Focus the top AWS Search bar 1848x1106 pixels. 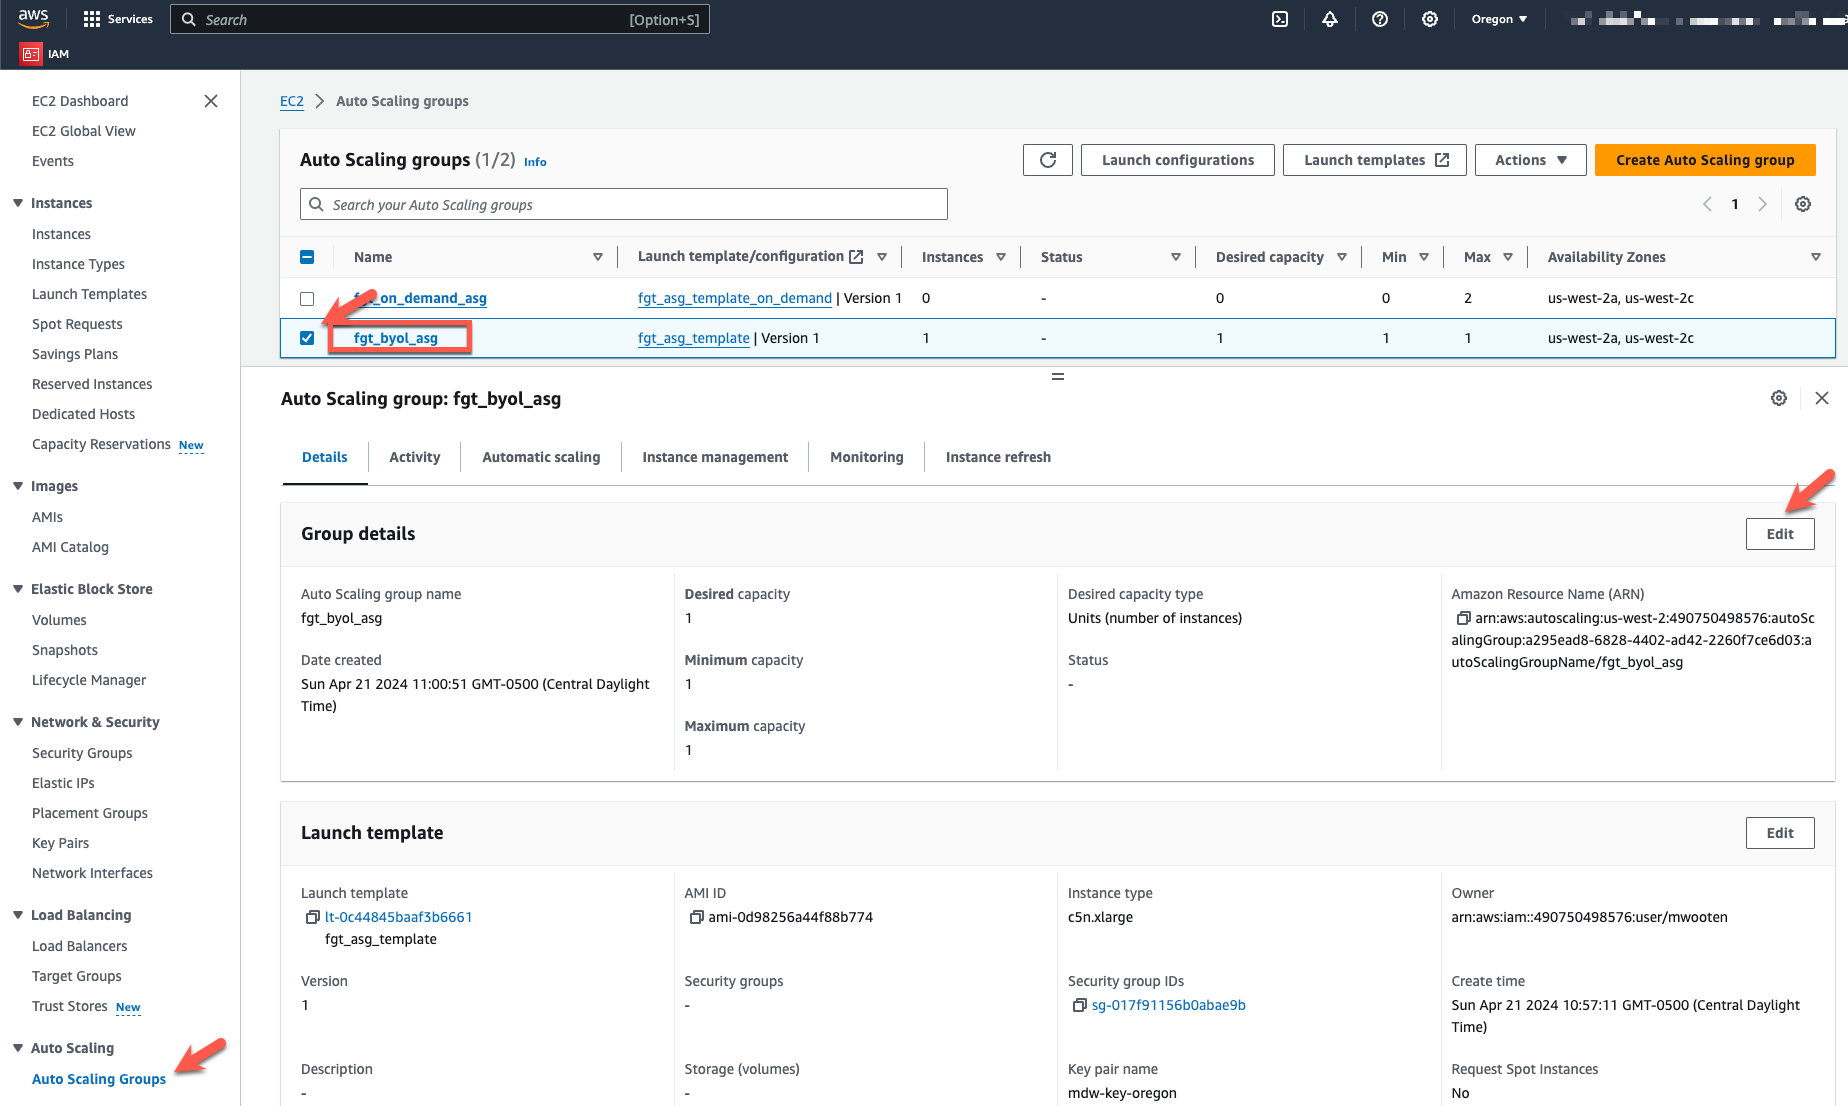click(x=440, y=19)
